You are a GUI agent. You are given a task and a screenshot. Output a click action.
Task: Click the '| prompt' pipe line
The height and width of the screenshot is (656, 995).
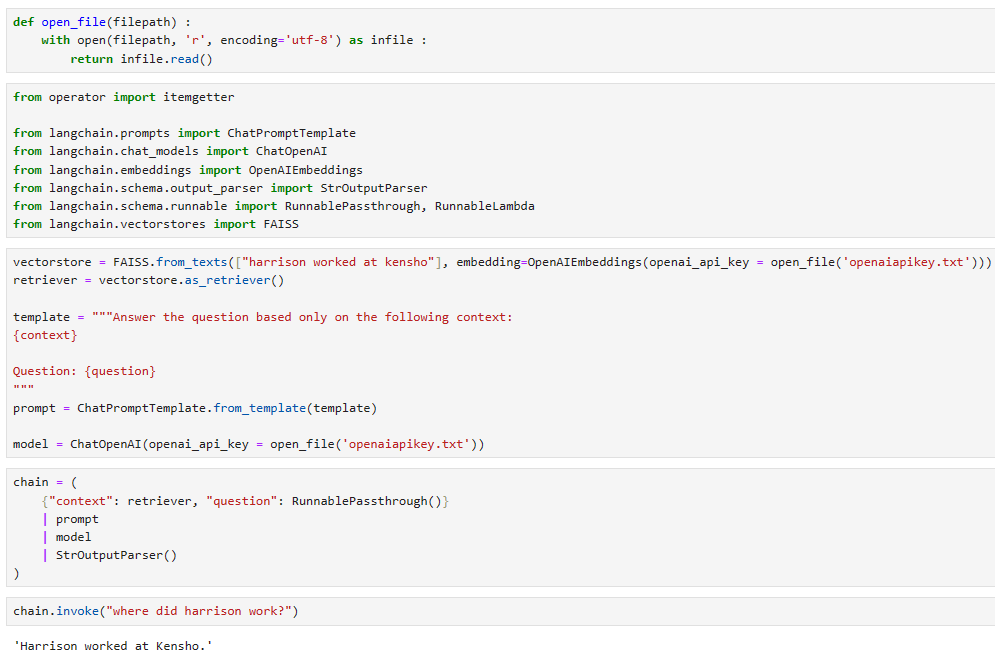point(70,519)
